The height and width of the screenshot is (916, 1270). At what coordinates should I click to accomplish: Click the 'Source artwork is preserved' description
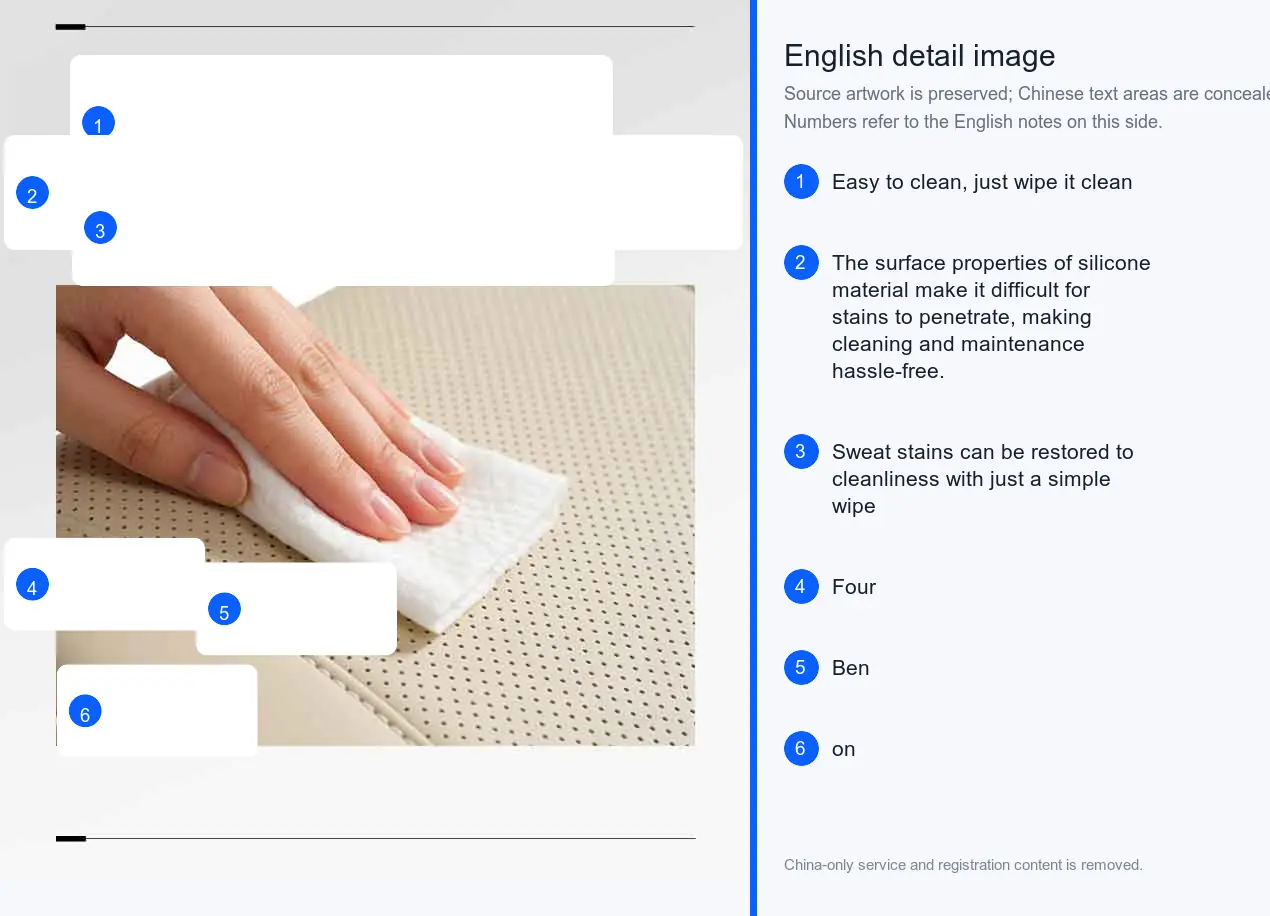1027,108
